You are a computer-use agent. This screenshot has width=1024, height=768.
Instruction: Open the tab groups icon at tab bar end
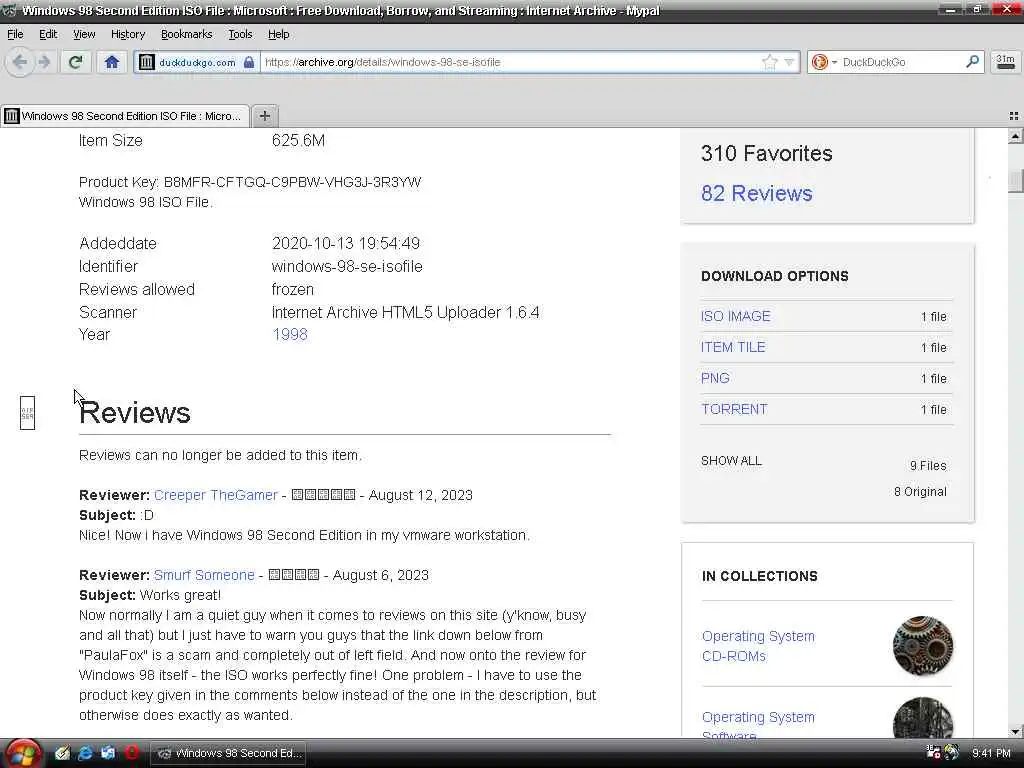tap(1014, 116)
